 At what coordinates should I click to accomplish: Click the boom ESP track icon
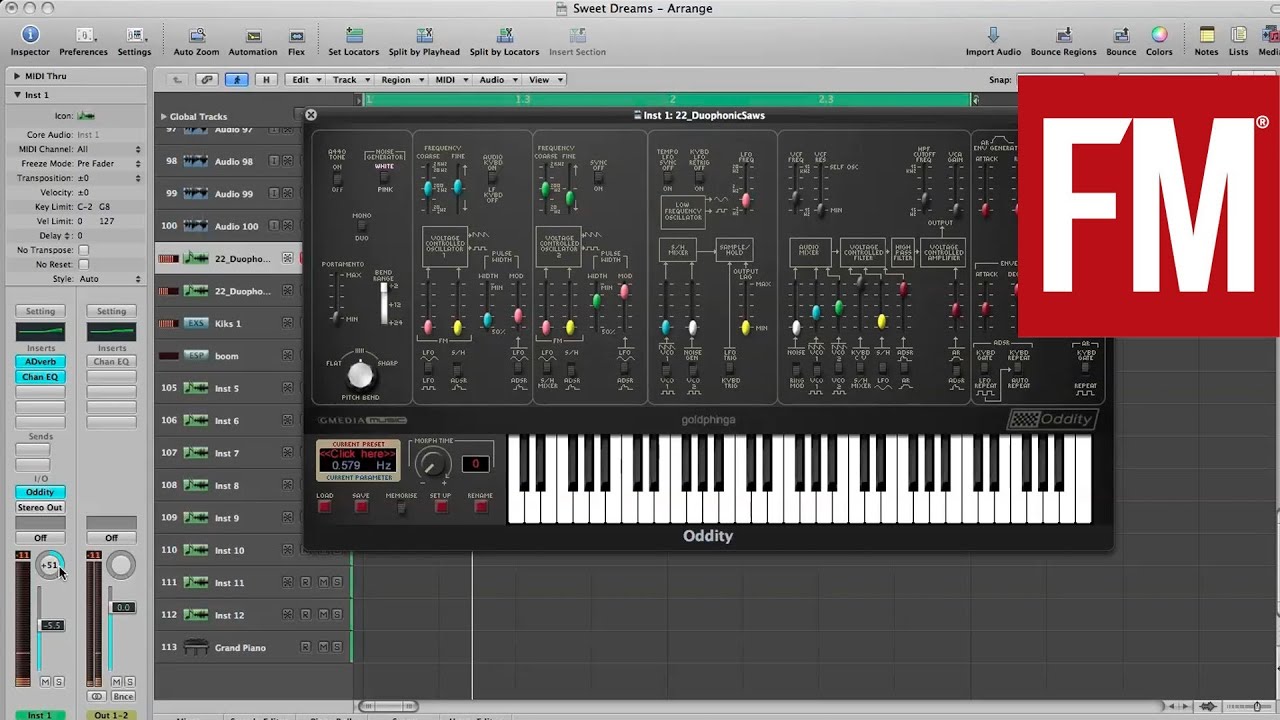[x=197, y=356]
